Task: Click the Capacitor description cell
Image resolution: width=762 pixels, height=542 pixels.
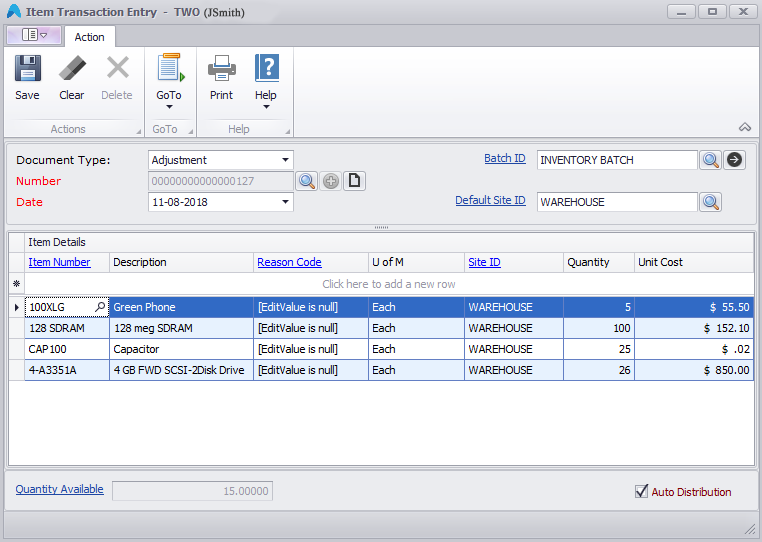Action: (181, 349)
